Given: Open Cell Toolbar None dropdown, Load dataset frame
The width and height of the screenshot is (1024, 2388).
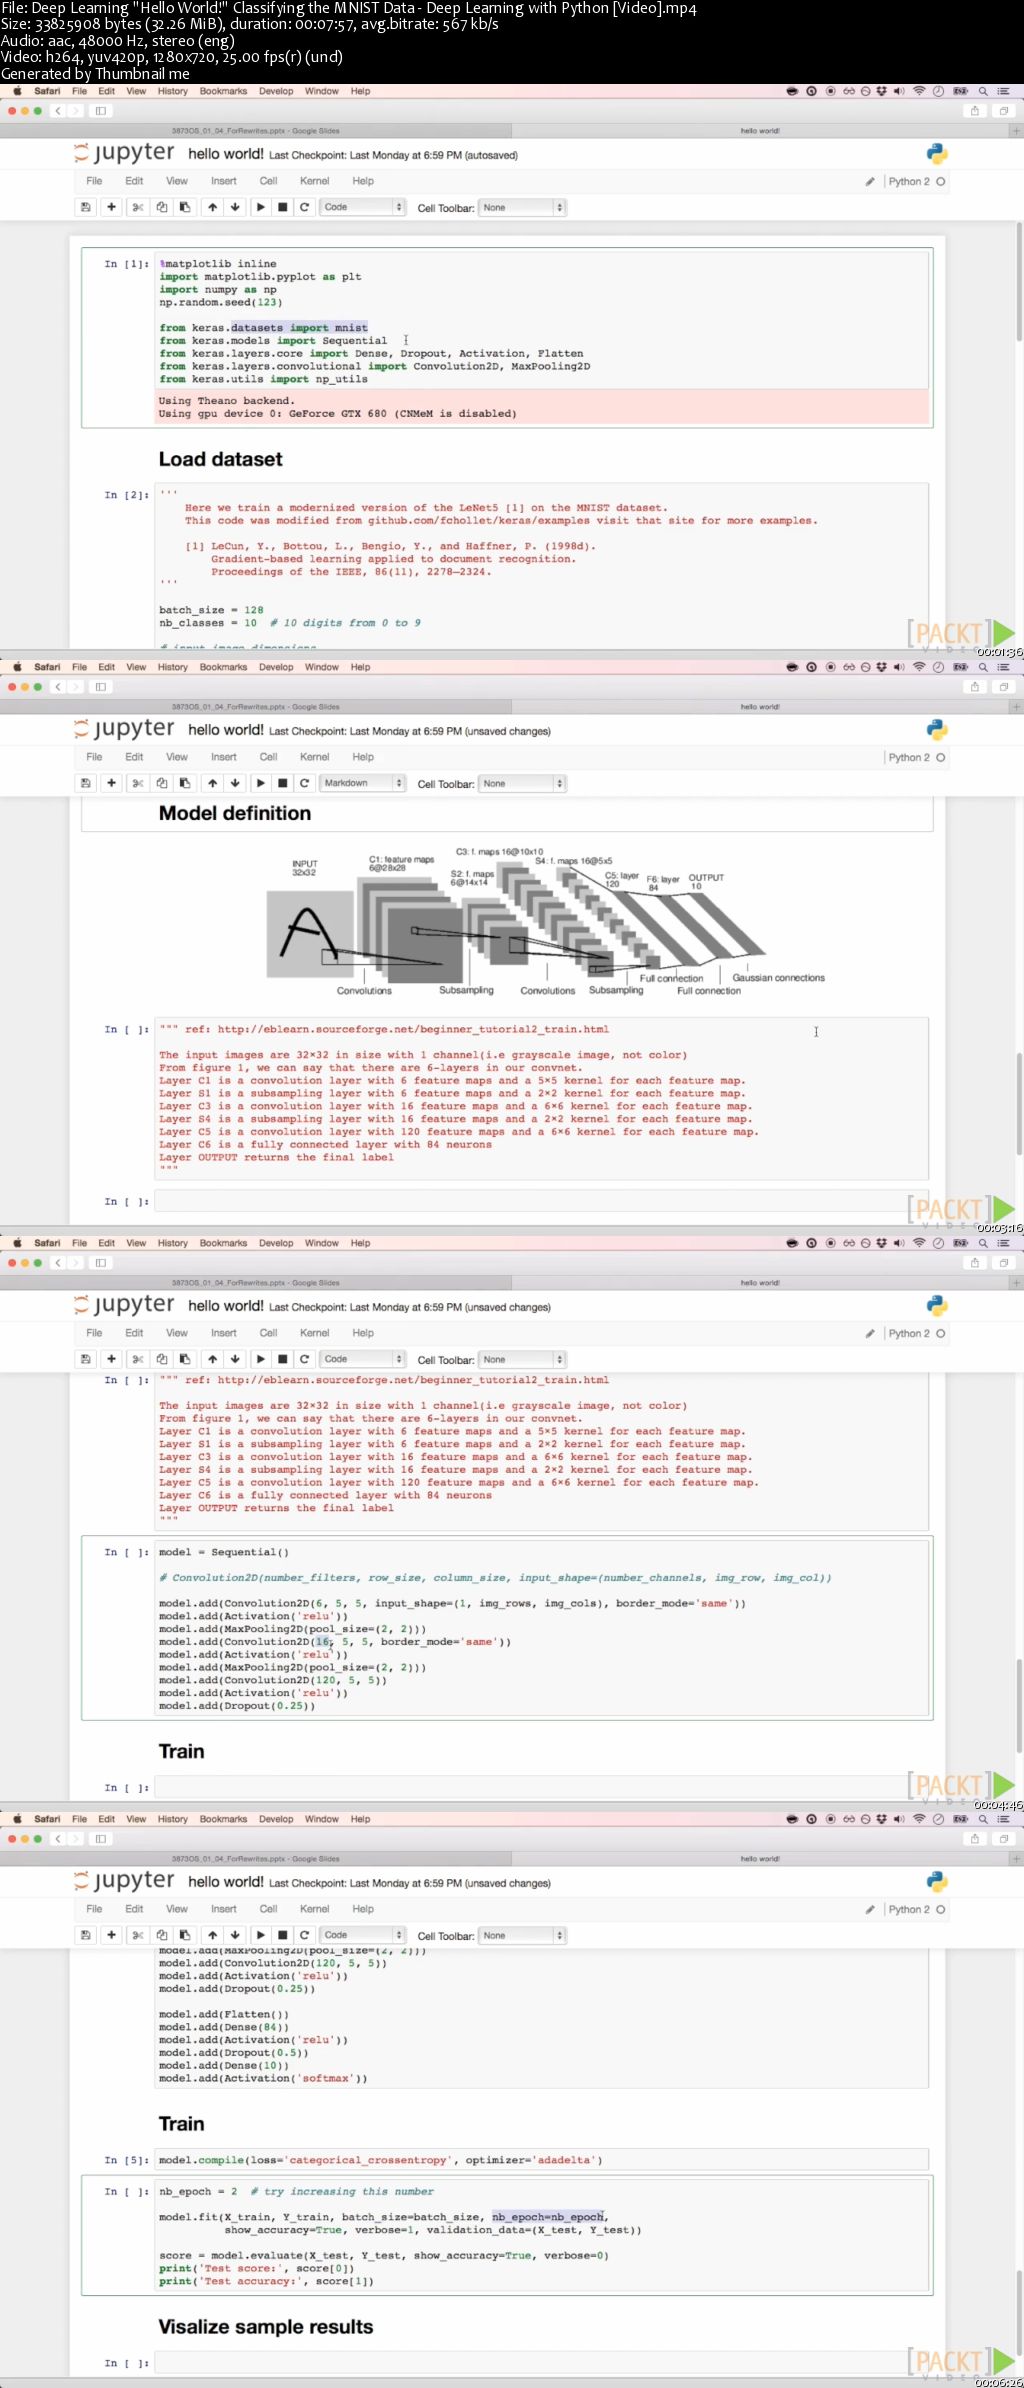Looking at the screenshot, I should (x=522, y=207).
